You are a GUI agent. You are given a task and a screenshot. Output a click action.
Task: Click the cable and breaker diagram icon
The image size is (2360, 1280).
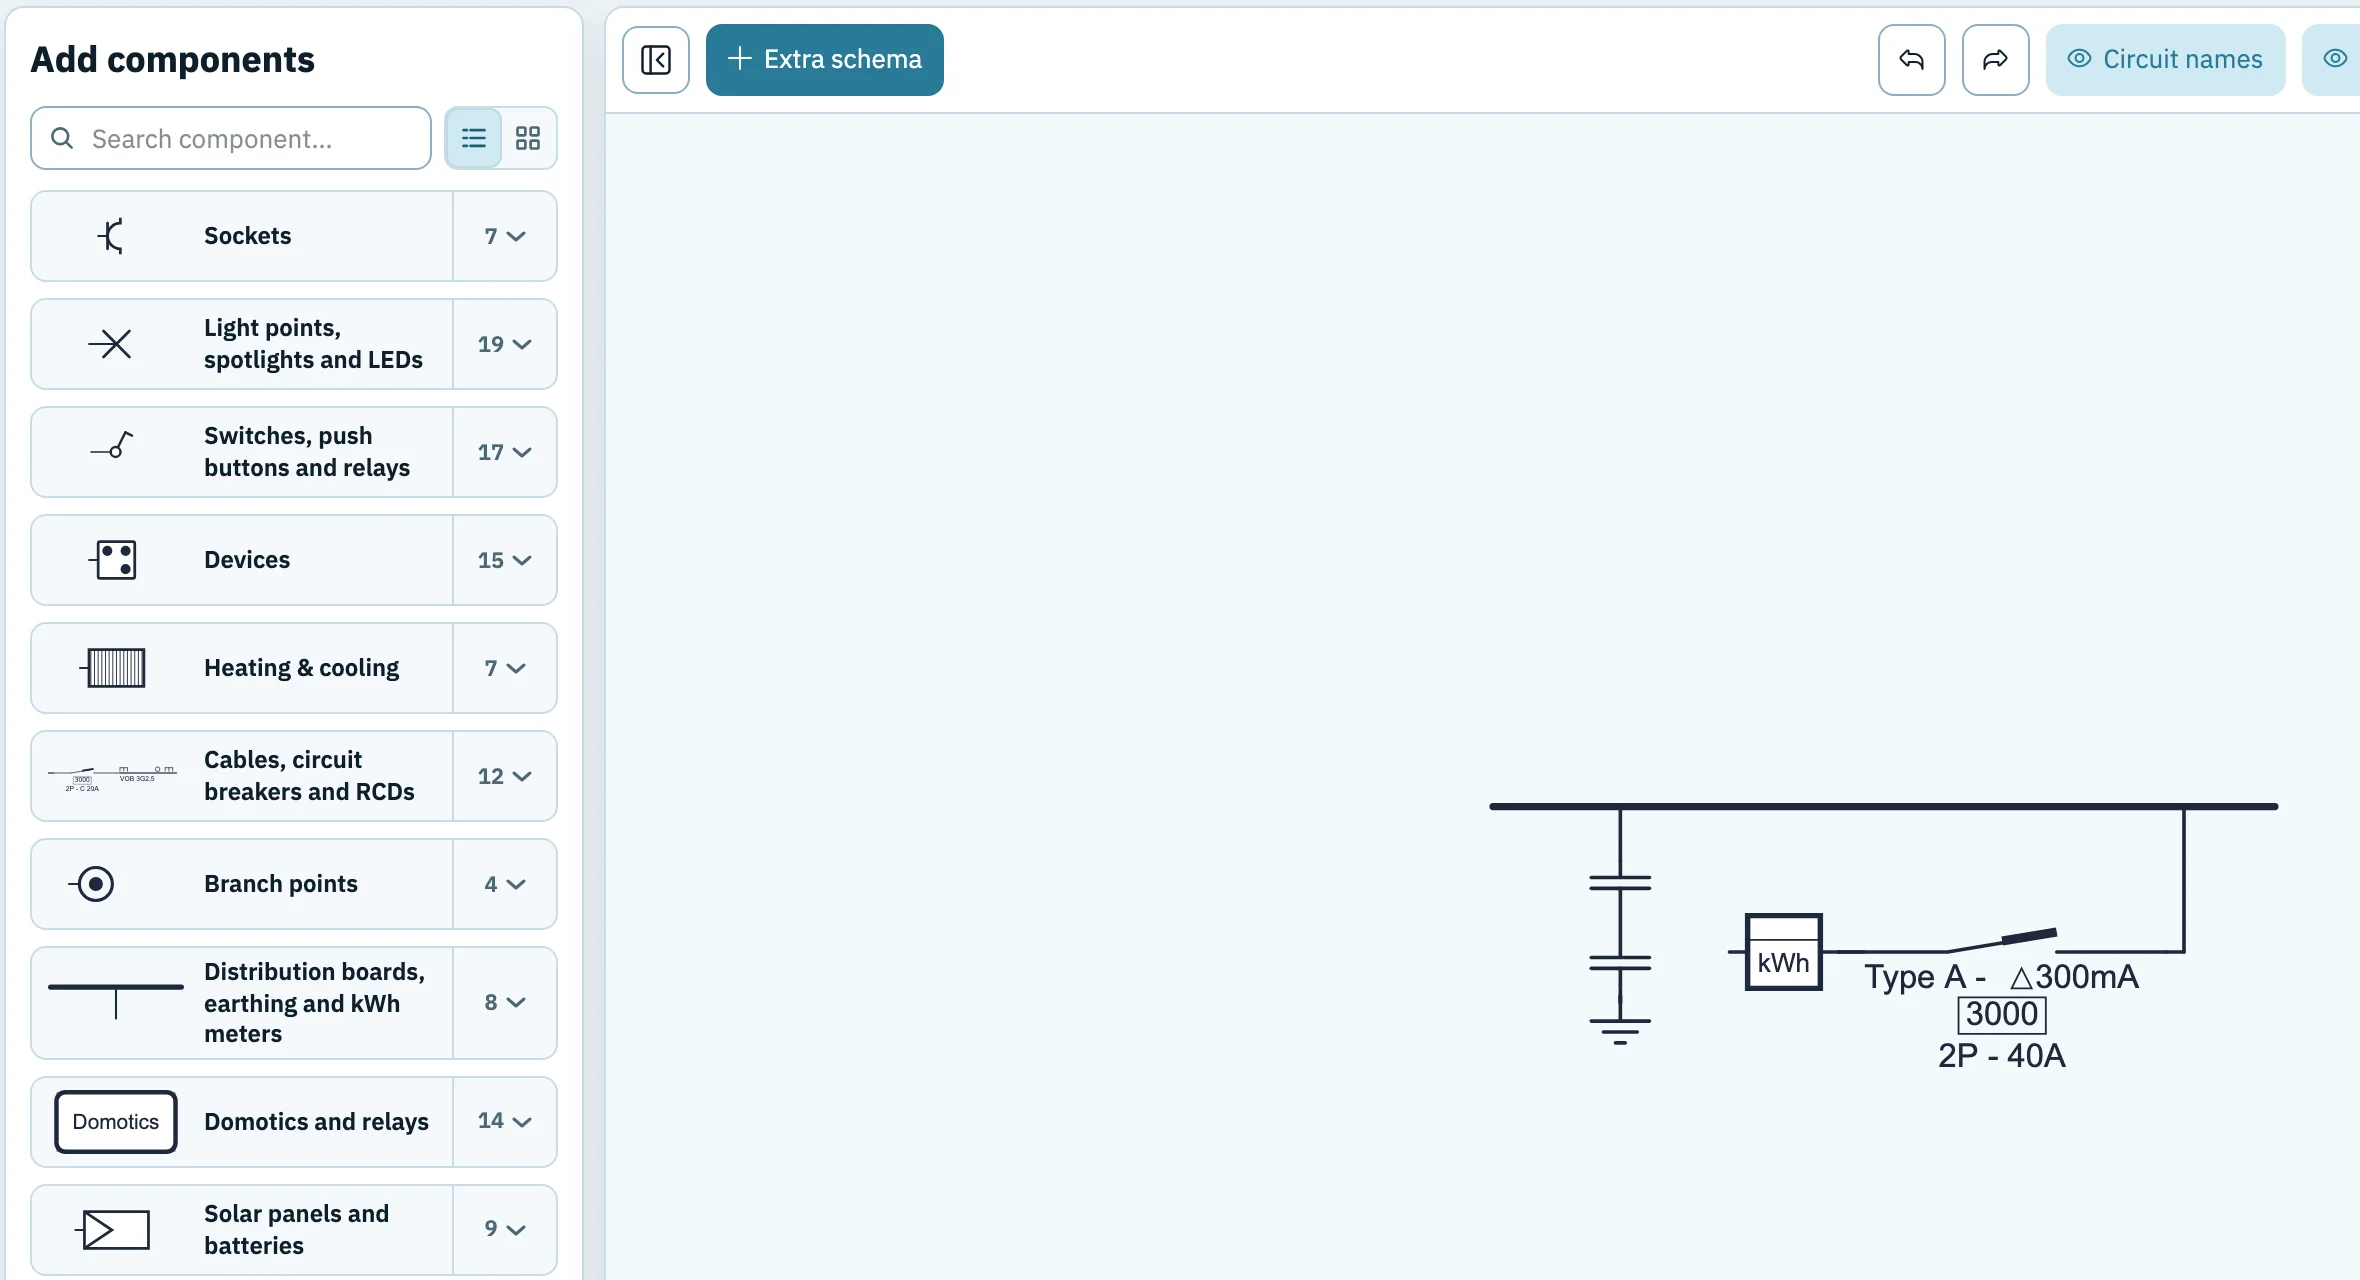click(112, 778)
